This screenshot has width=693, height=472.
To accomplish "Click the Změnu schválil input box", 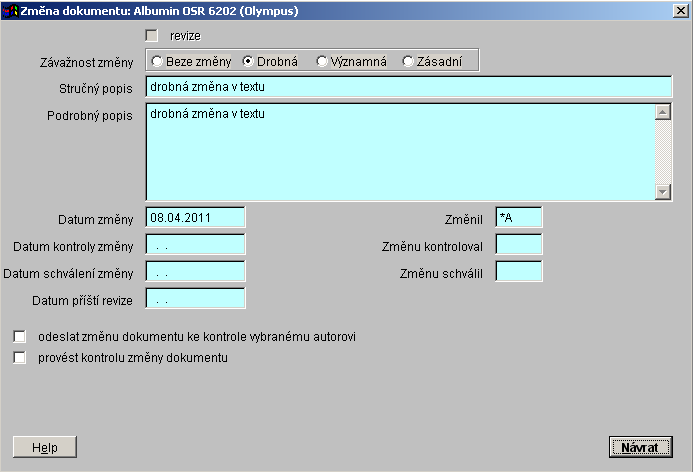I will (518, 272).
